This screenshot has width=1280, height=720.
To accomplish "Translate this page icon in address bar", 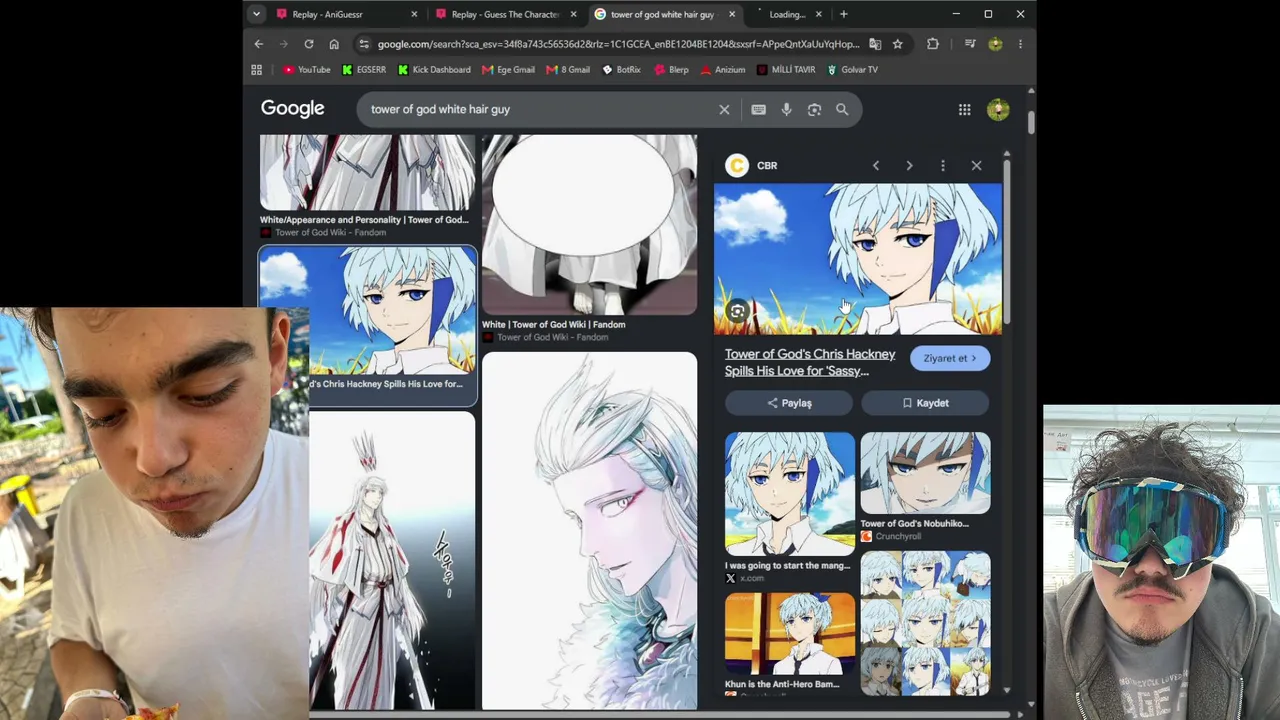I will (875, 44).
